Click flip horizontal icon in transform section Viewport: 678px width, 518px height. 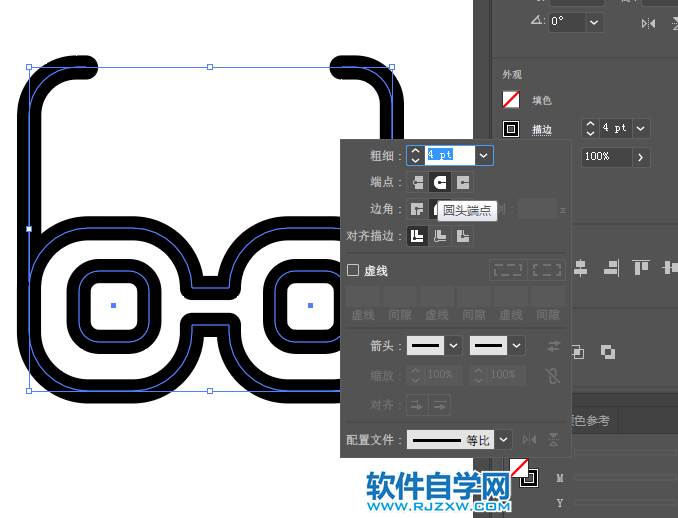point(648,23)
